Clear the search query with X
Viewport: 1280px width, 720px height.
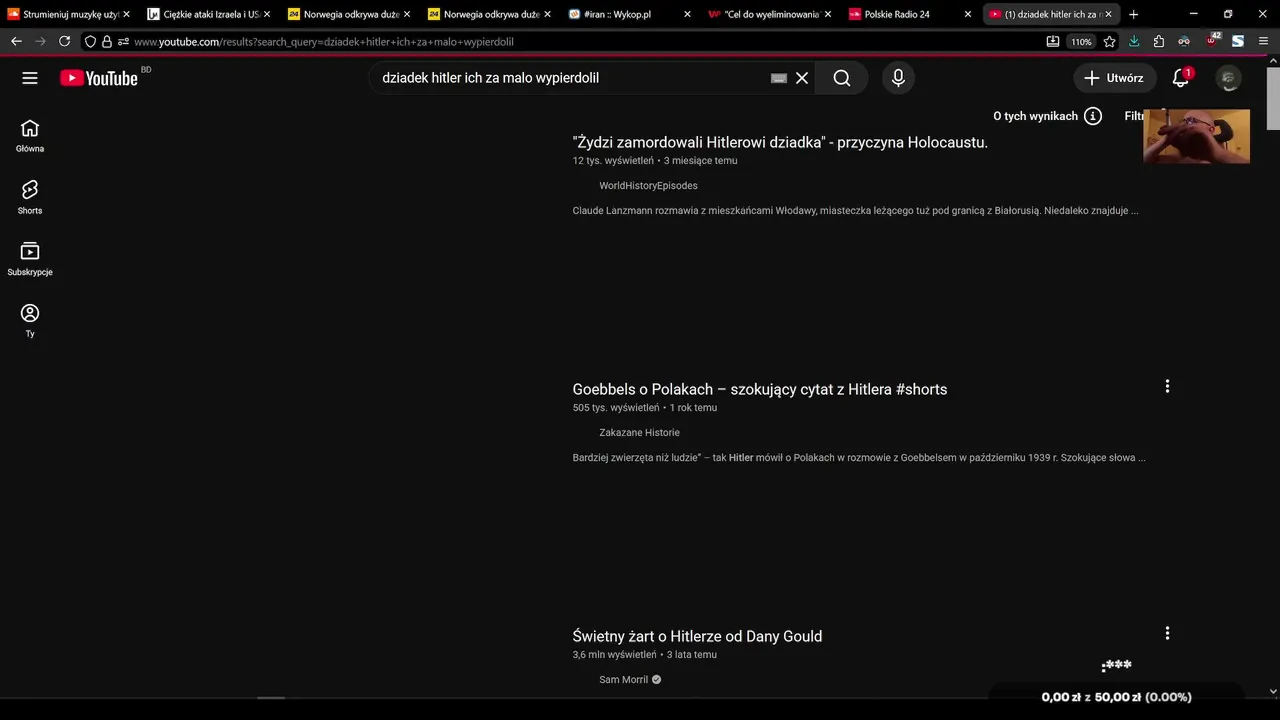point(802,78)
